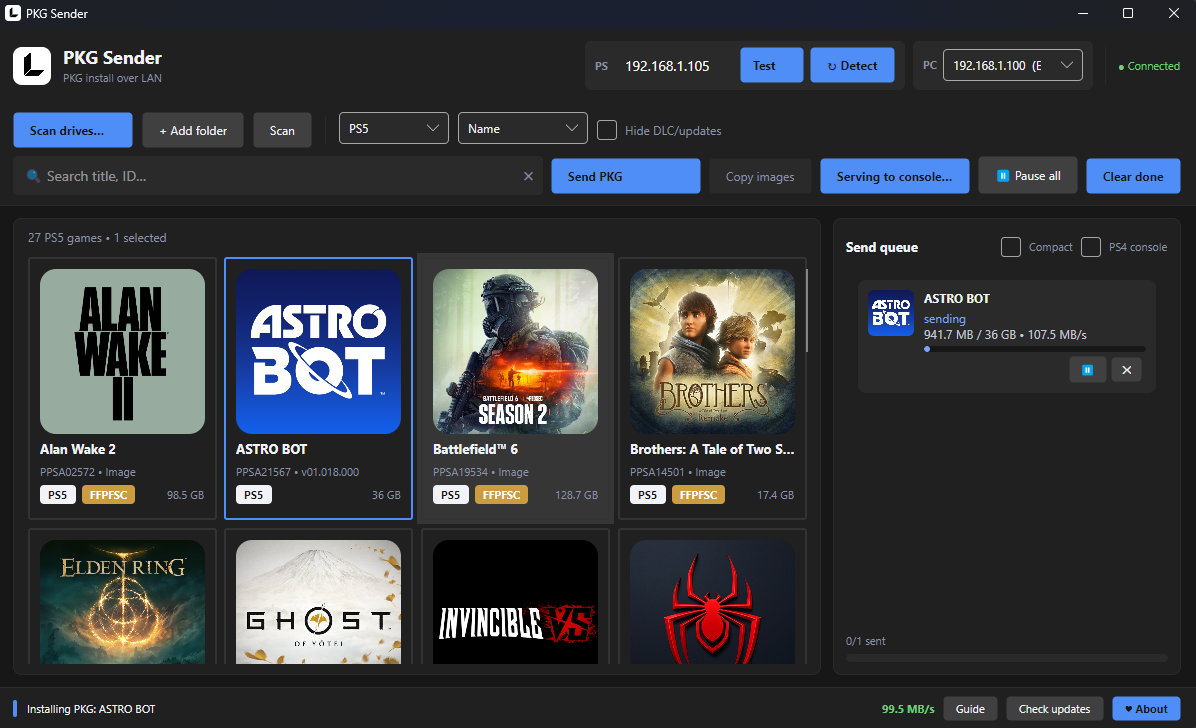Click 'PPSA14501 • Image' text
The width and height of the screenshot is (1196, 728).
pos(677,472)
